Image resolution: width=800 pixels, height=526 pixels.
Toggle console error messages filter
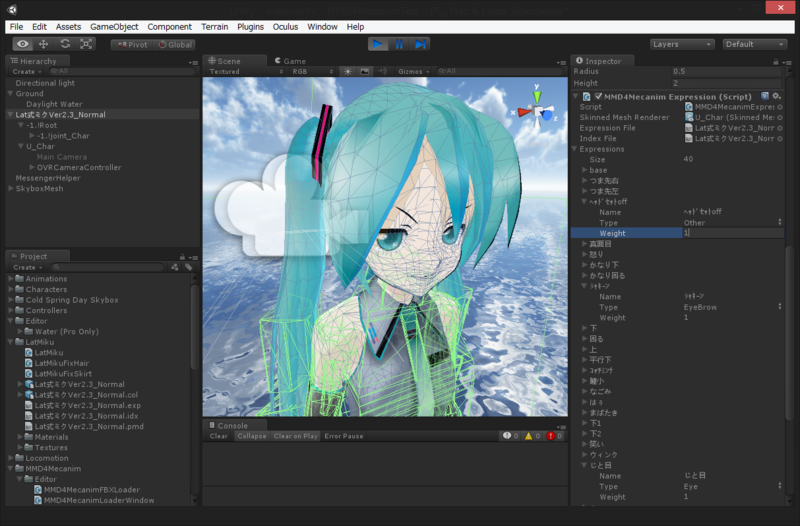coord(554,436)
